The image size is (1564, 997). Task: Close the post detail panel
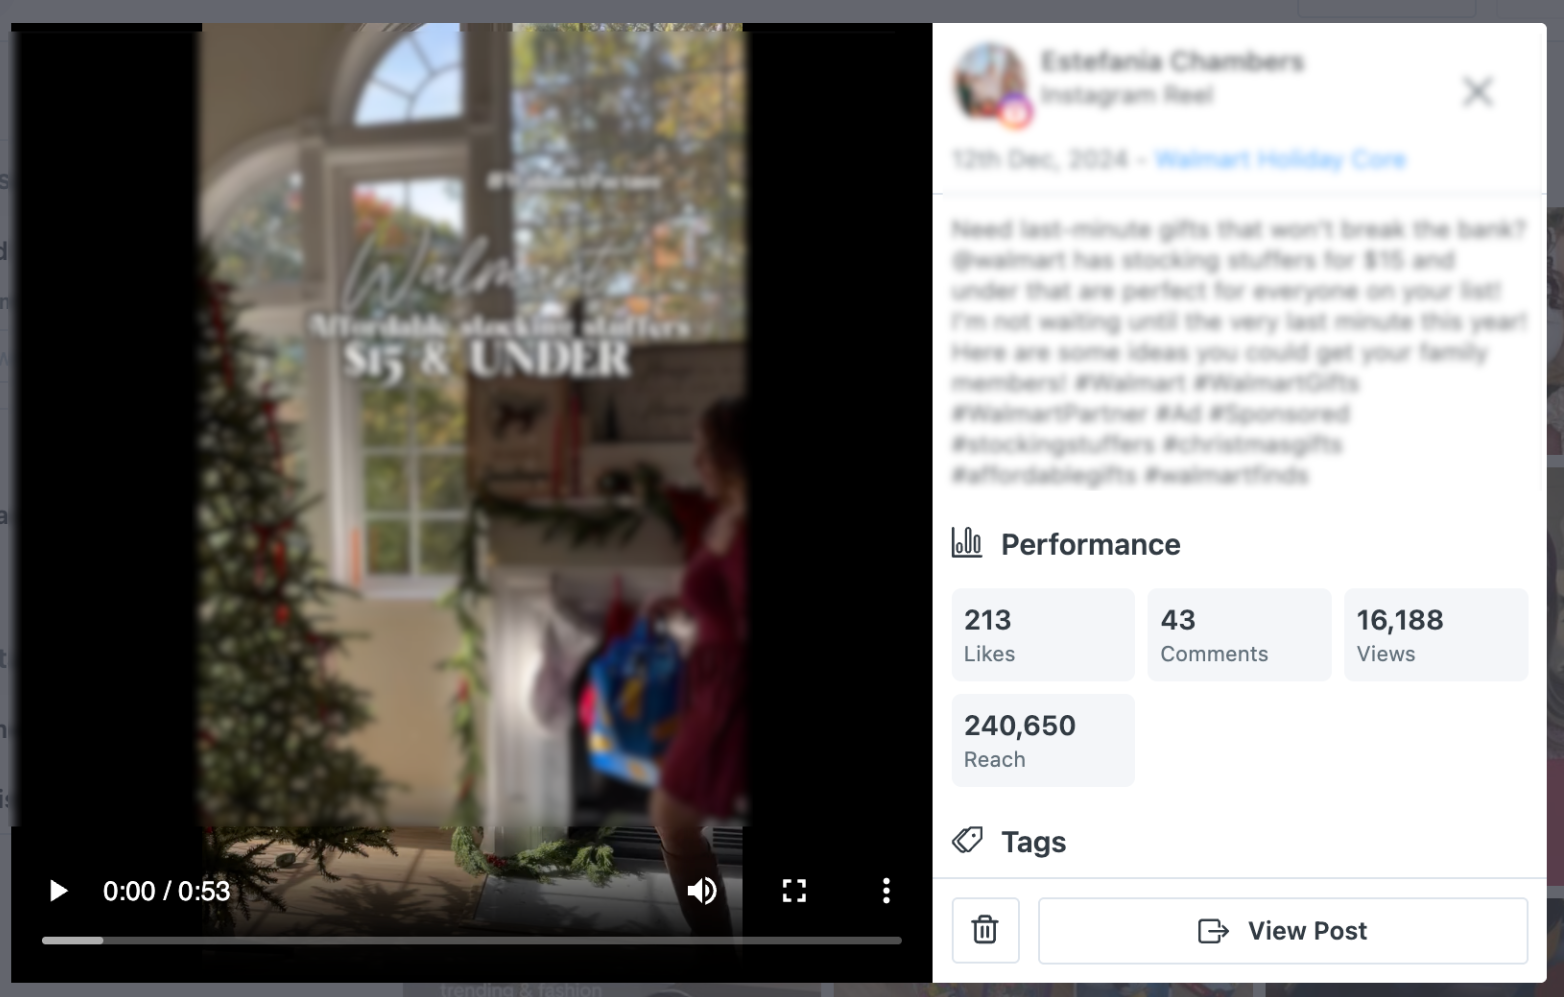1477,92
